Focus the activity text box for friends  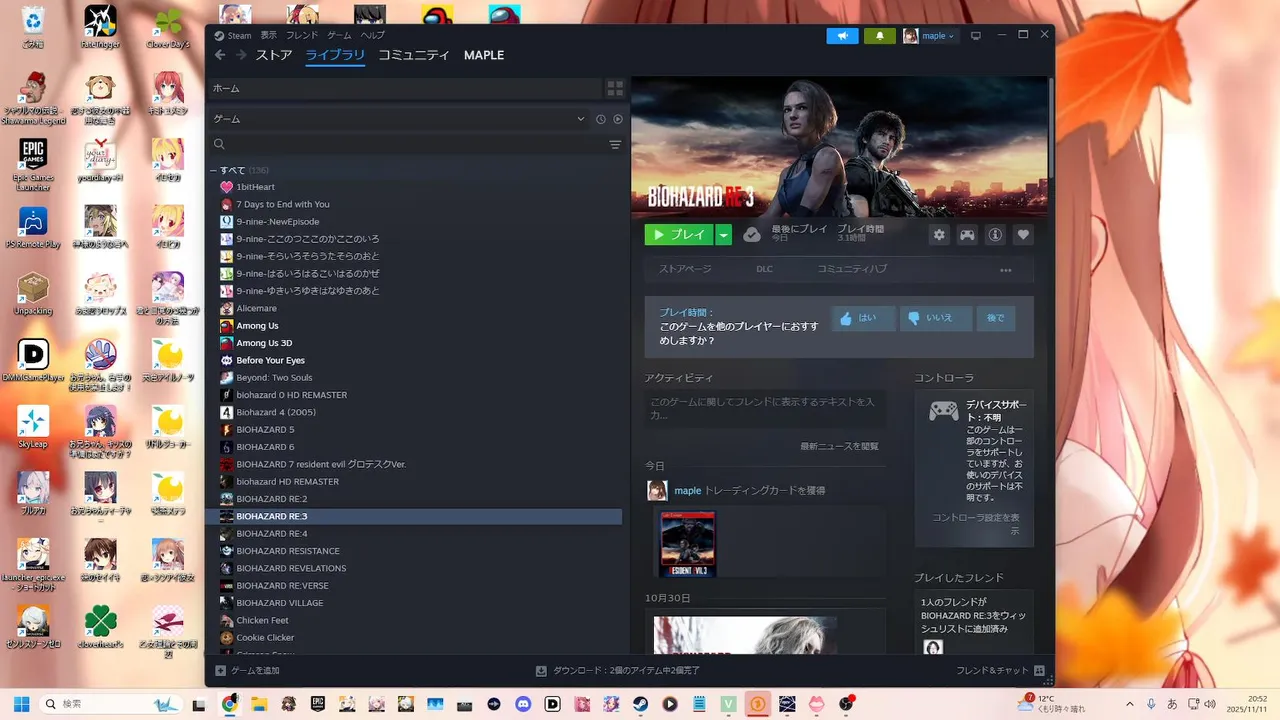click(x=765, y=408)
